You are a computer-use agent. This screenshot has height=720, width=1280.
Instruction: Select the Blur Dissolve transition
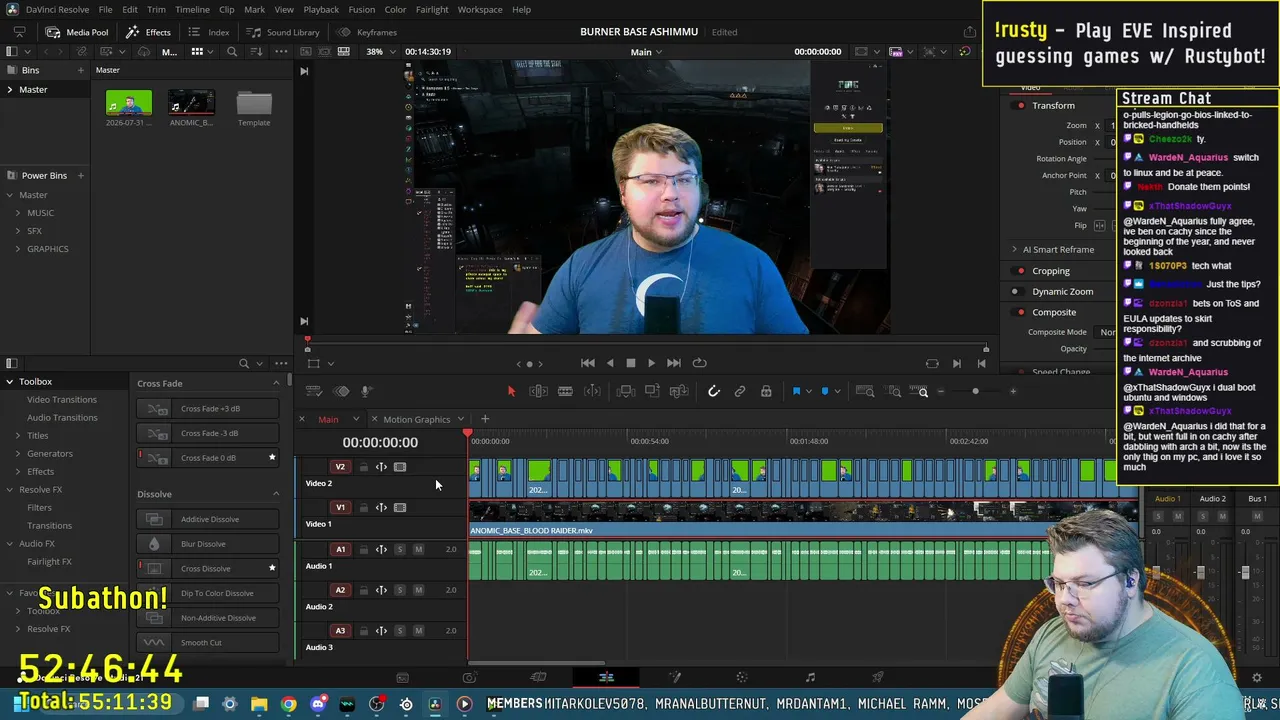209,544
